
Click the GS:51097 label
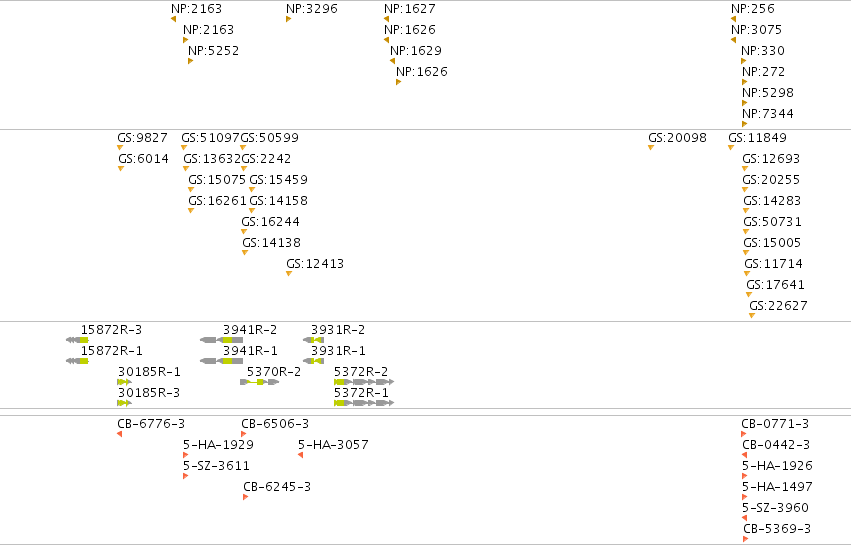coord(211,138)
